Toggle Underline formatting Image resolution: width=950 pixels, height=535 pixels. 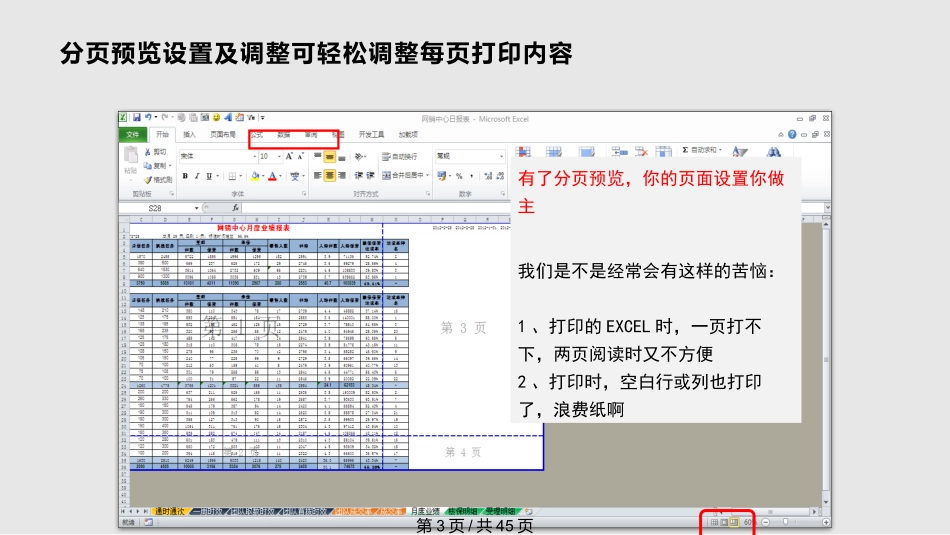pyautogui.click(x=209, y=176)
